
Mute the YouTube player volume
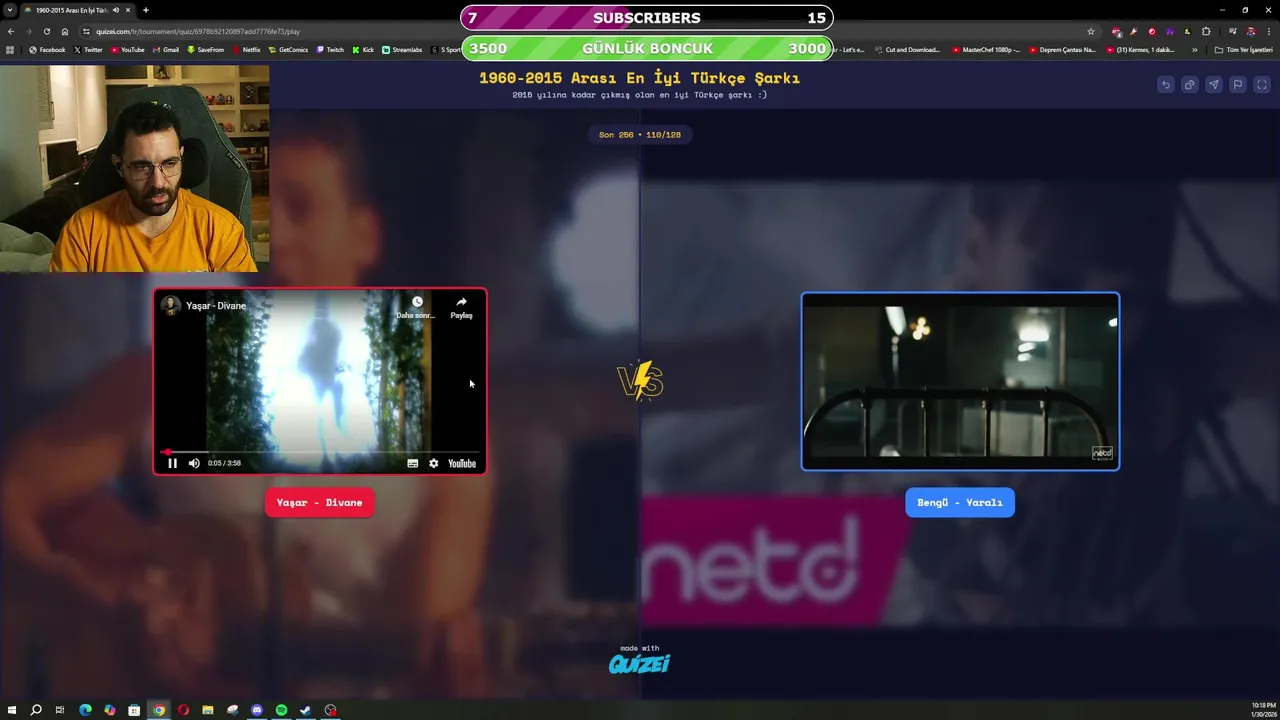(194, 463)
